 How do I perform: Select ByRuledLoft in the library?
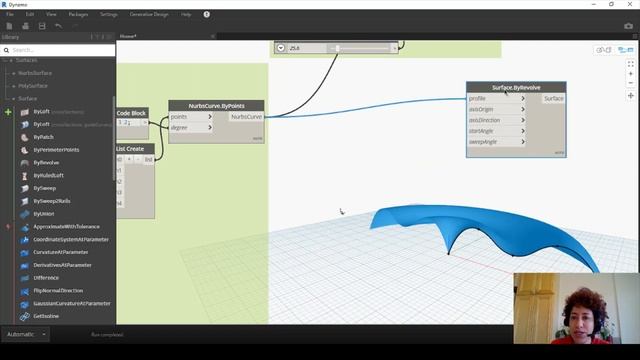tap(48, 176)
